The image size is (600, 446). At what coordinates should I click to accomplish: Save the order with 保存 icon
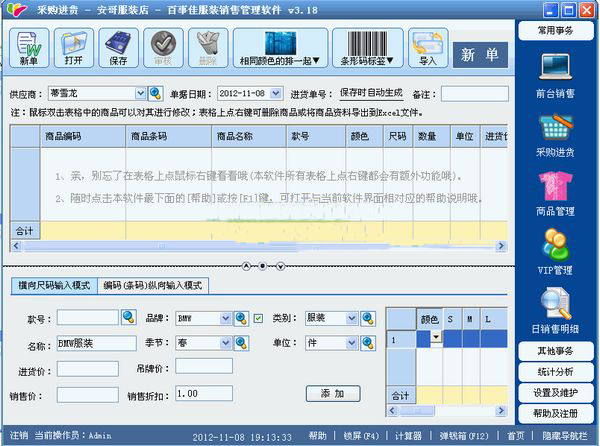coord(118,48)
